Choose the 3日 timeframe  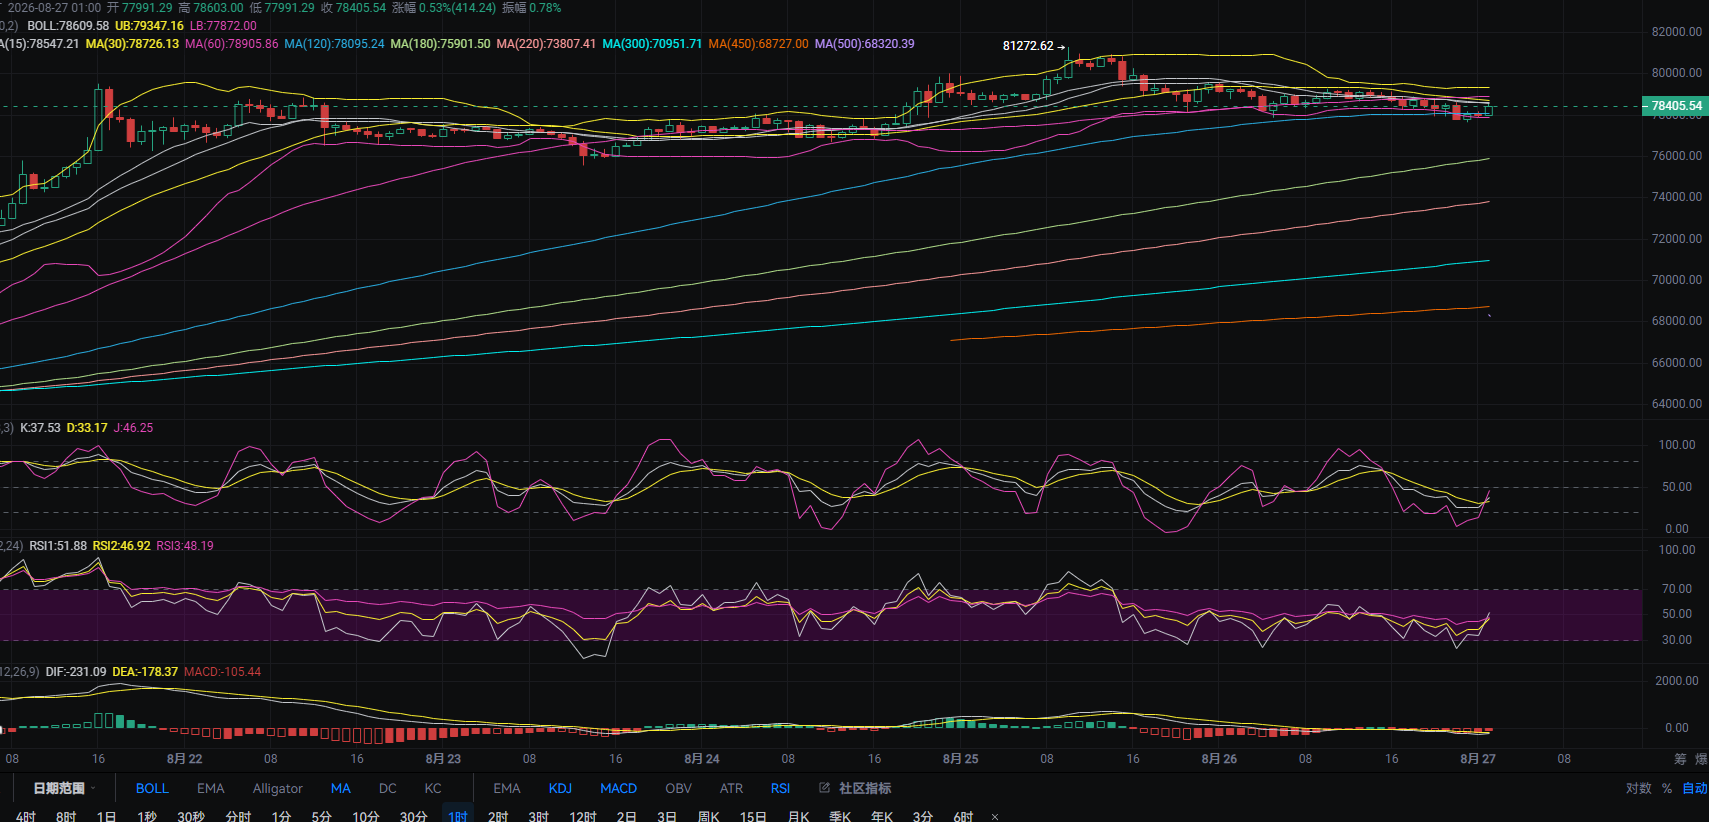click(x=667, y=816)
